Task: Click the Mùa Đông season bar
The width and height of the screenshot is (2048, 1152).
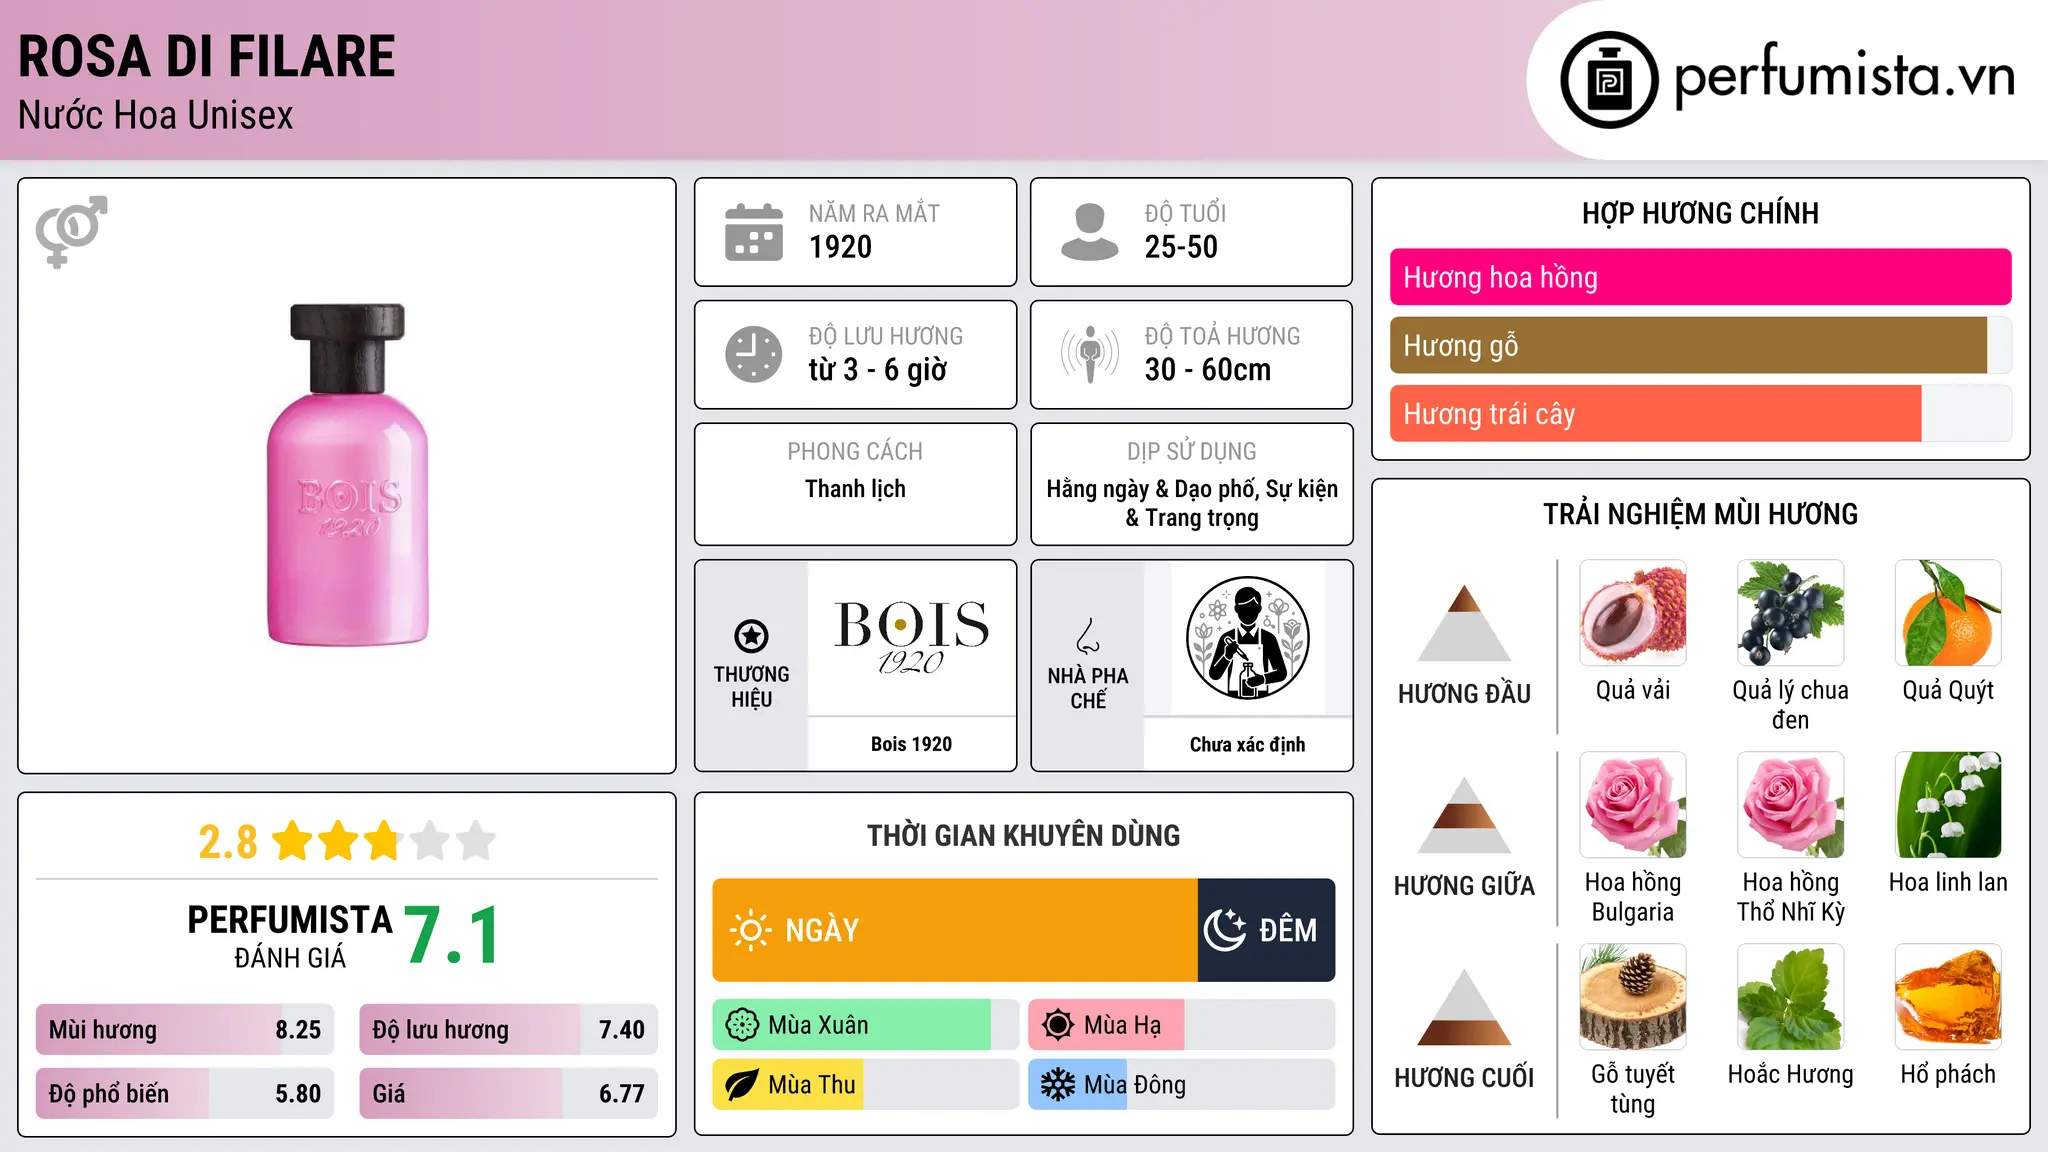Action: click(1182, 1085)
